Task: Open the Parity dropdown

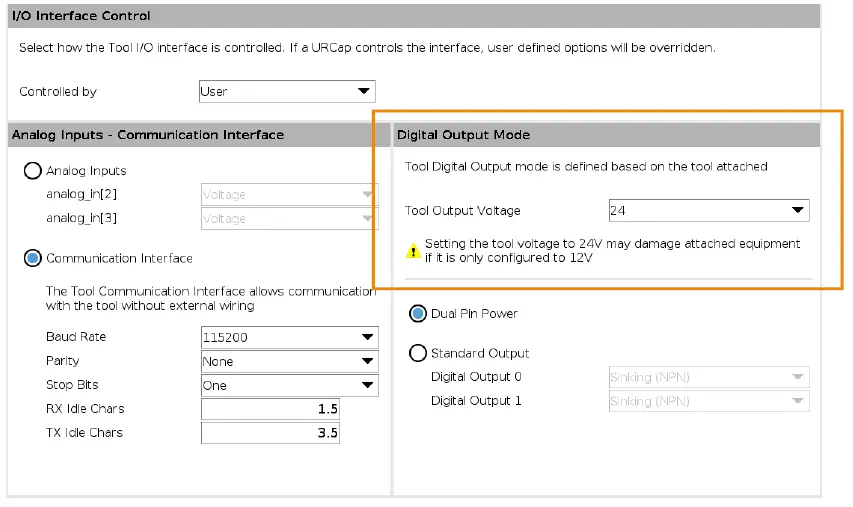Action: point(289,361)
